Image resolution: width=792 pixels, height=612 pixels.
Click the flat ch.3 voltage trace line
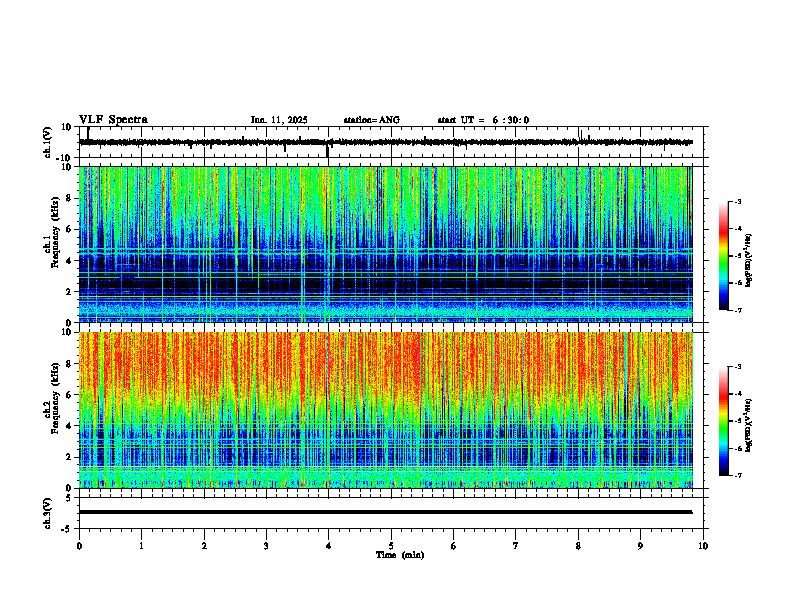coord(386,512)
